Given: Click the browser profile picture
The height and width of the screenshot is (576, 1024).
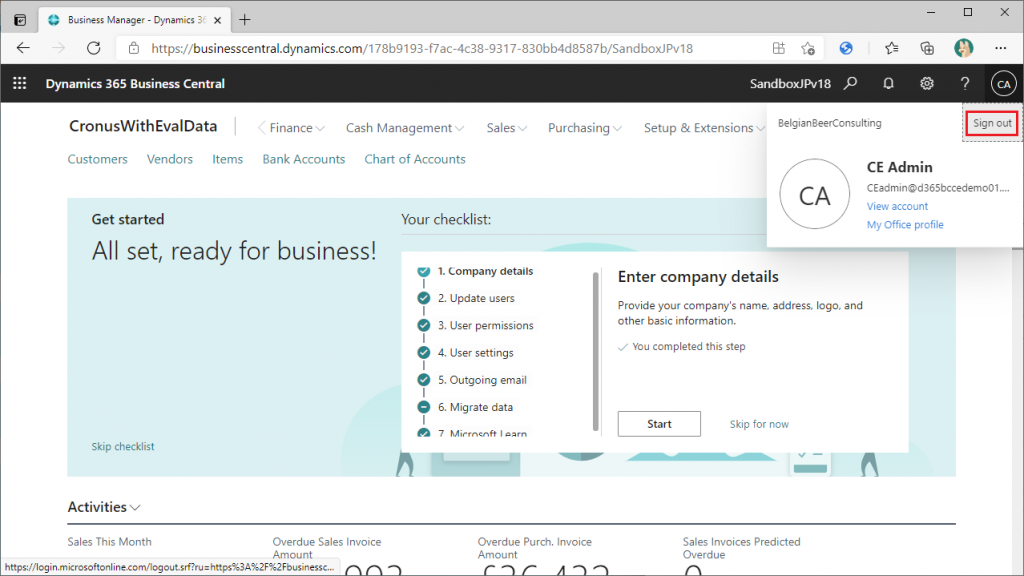Looking at the screenshot, I should tap(963, 48).
